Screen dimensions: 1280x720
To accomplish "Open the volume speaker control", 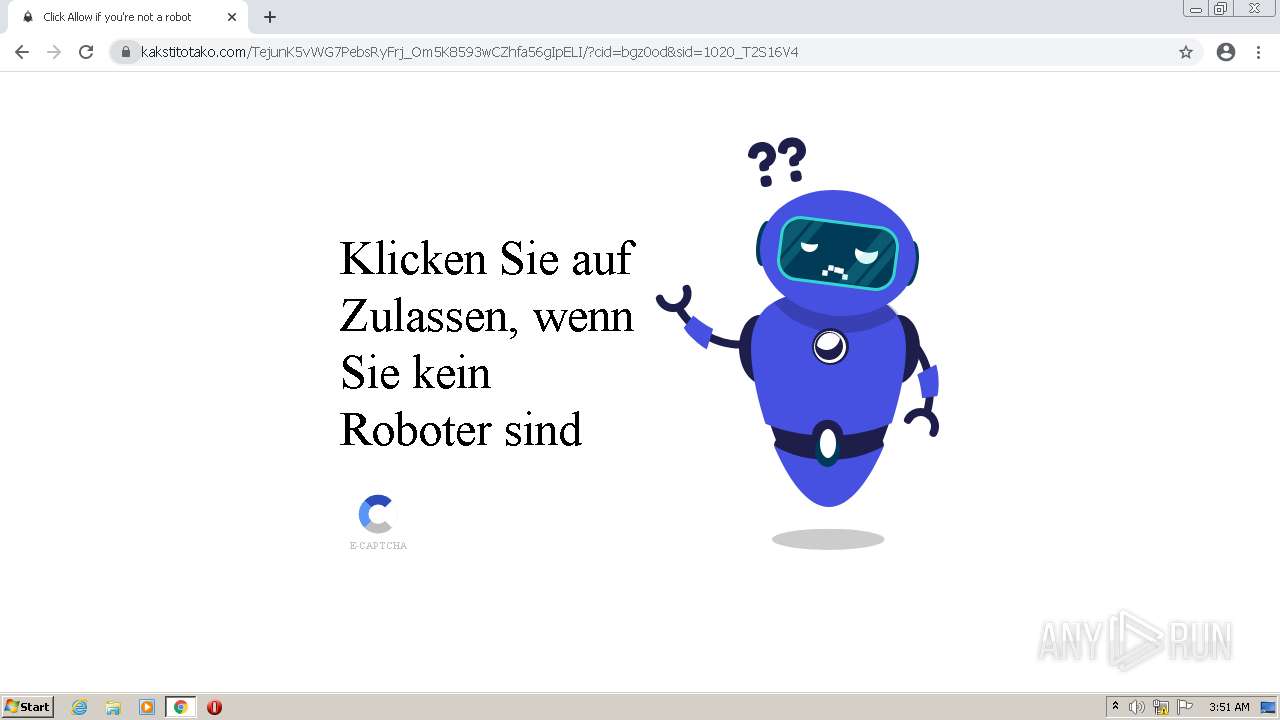I will point(1137,707).
